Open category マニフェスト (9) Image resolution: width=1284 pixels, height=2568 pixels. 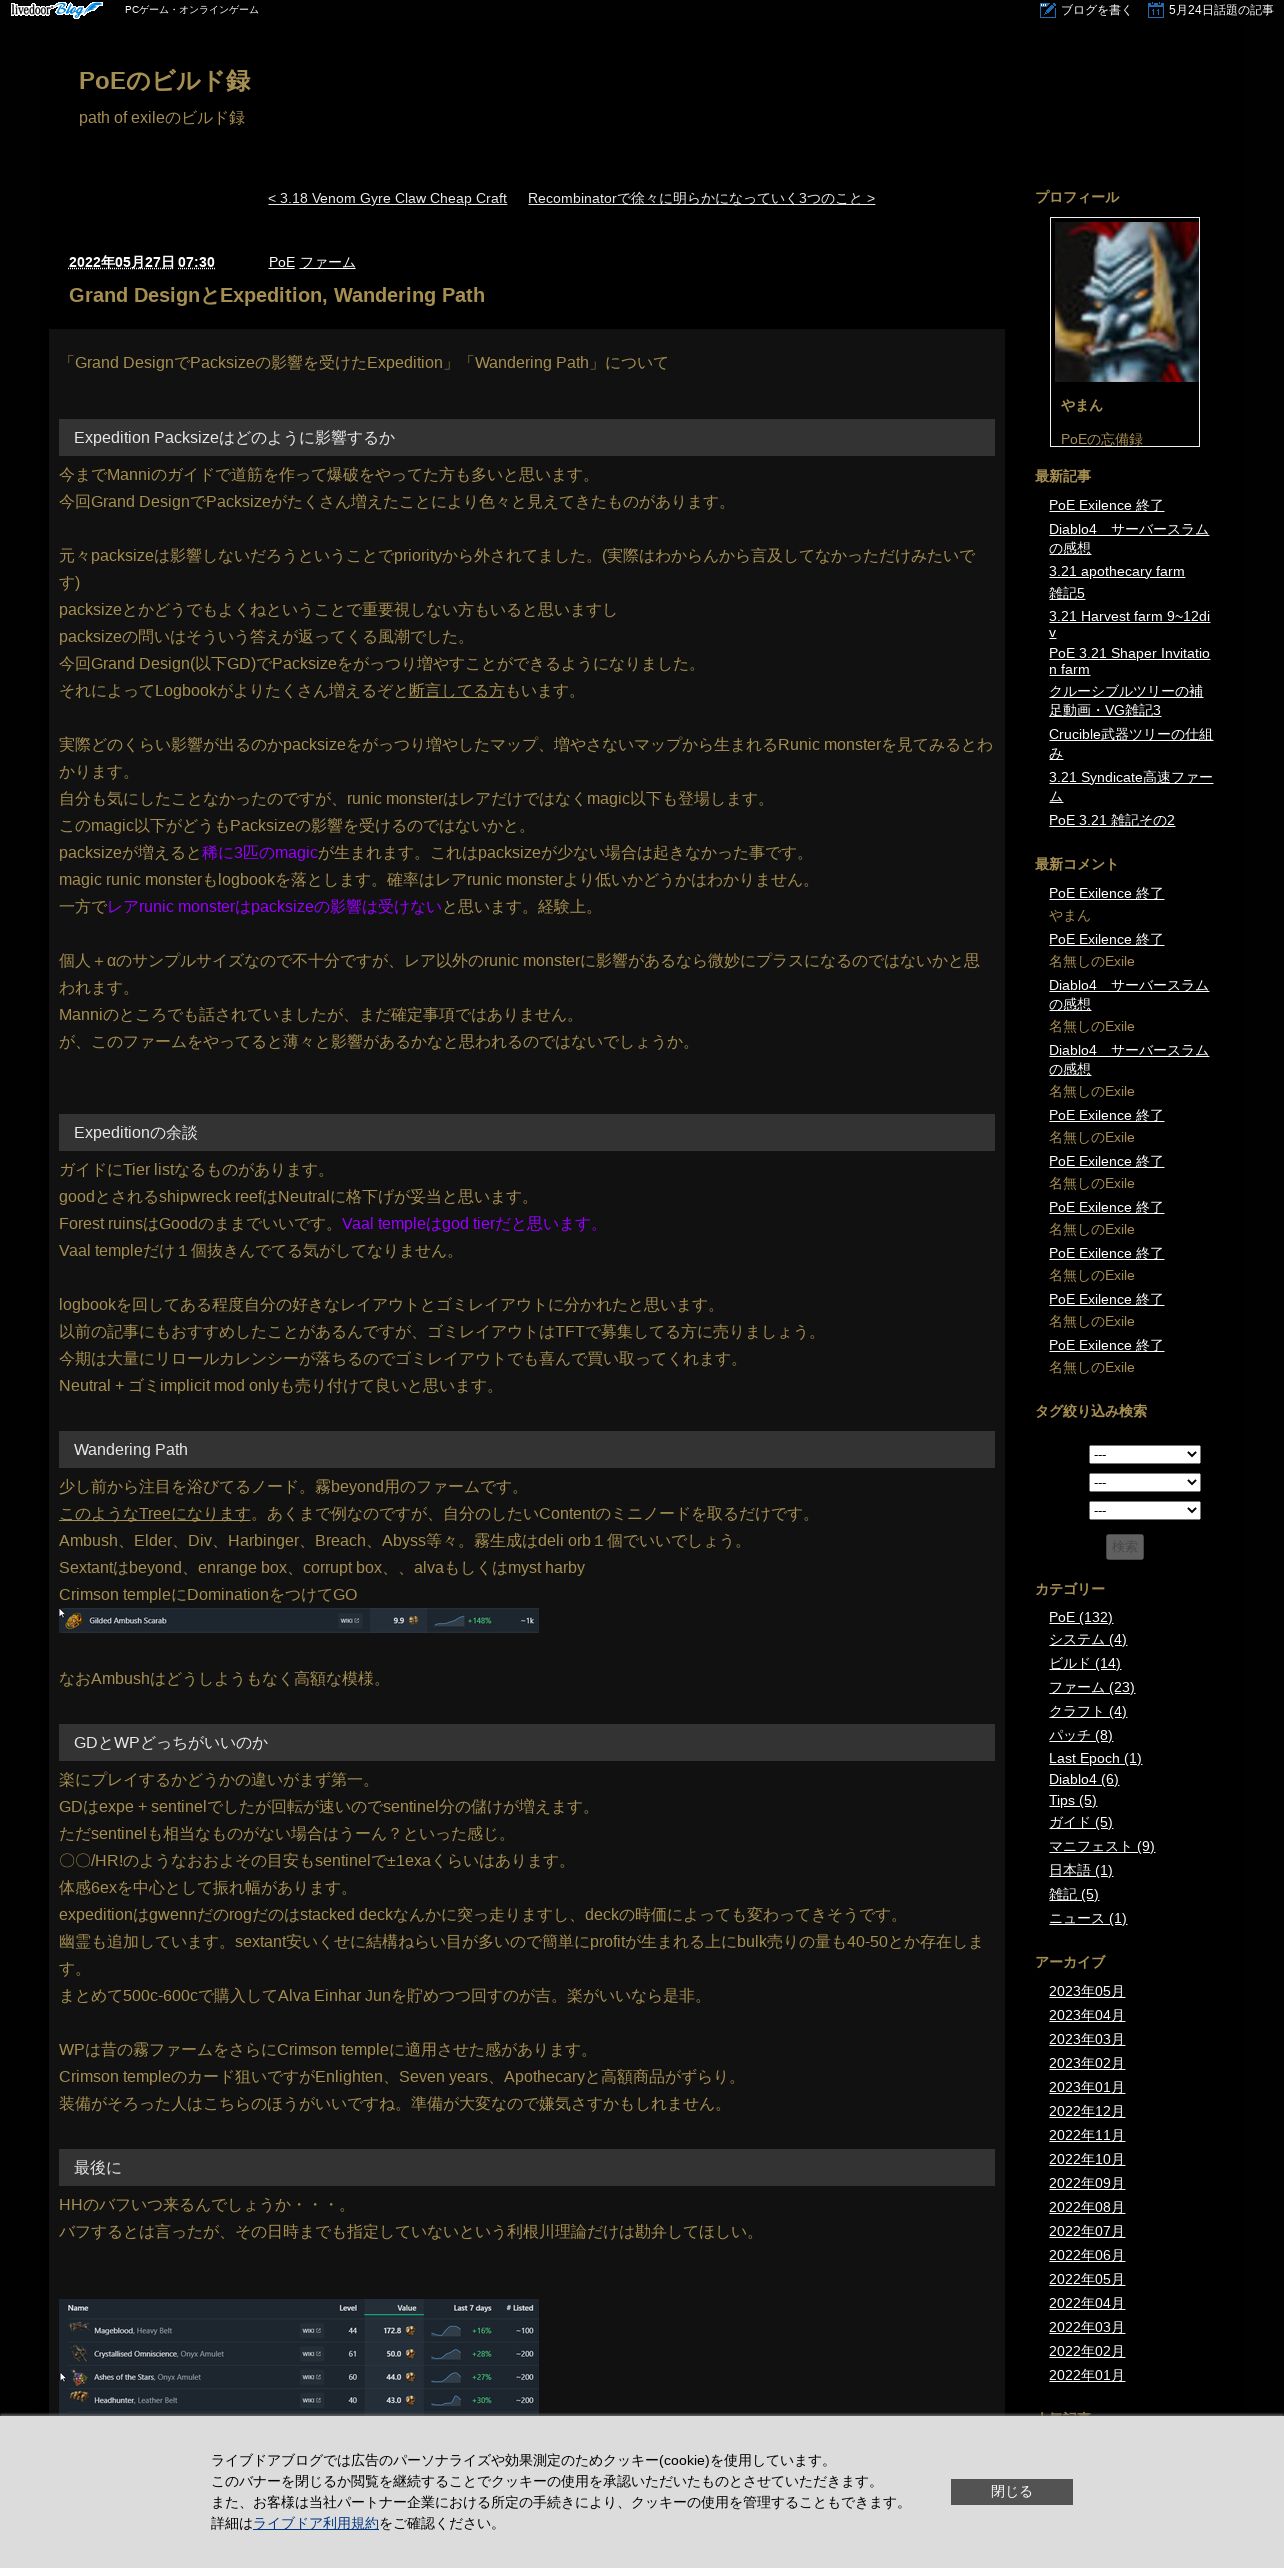point(1102,1846)
